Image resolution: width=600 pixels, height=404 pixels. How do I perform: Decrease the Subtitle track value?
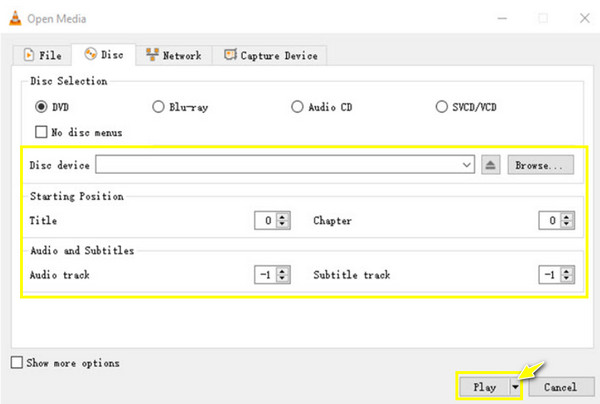pyautogui.click(x=567, y=279)
